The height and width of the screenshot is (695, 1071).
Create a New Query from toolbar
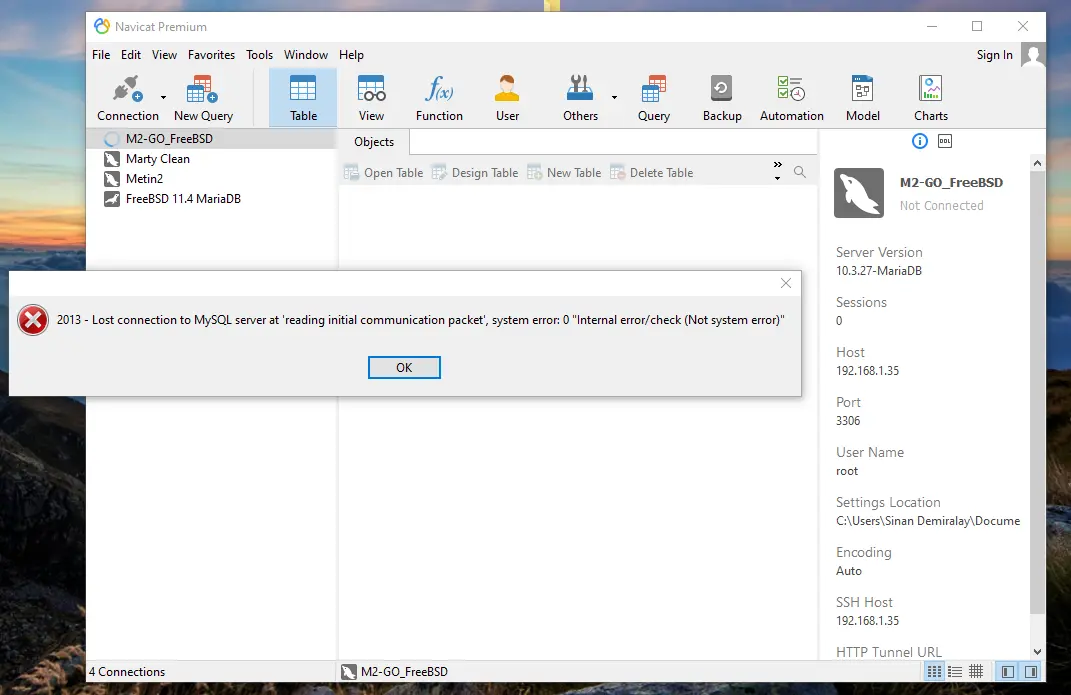204,98
